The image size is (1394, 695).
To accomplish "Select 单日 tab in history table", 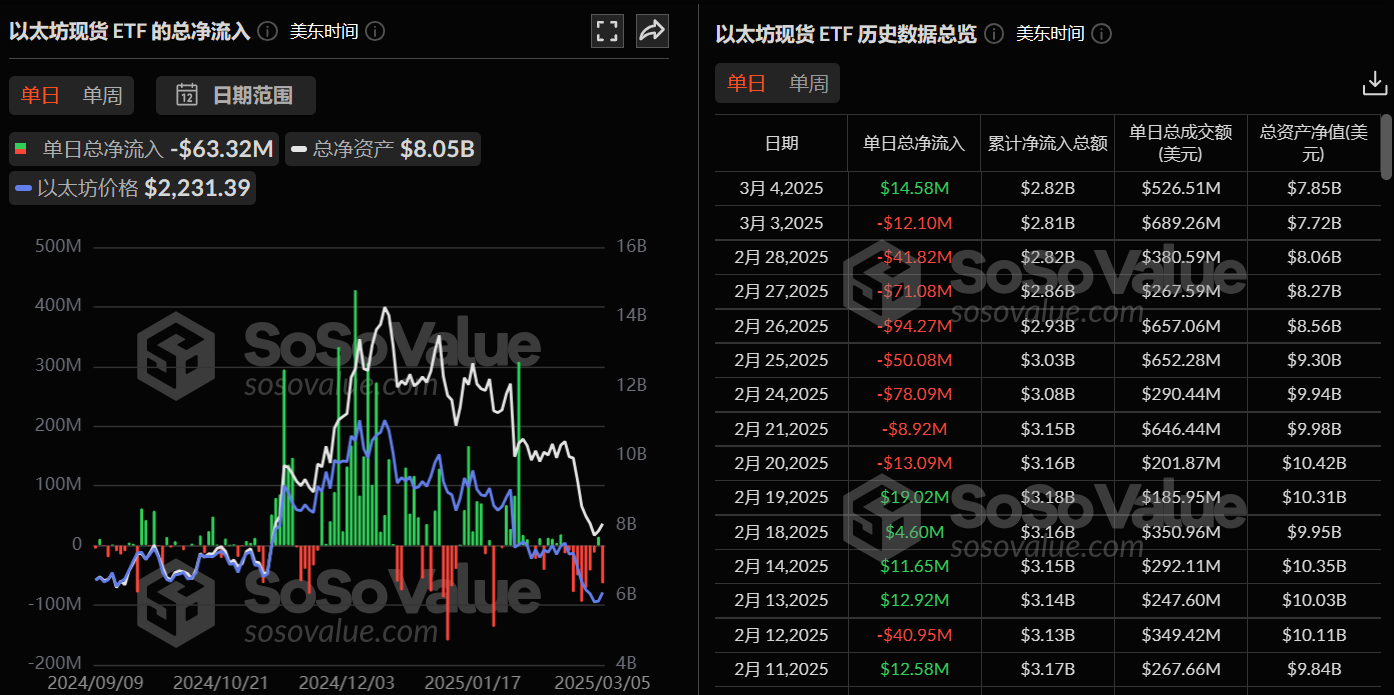I will click(747, 83).
